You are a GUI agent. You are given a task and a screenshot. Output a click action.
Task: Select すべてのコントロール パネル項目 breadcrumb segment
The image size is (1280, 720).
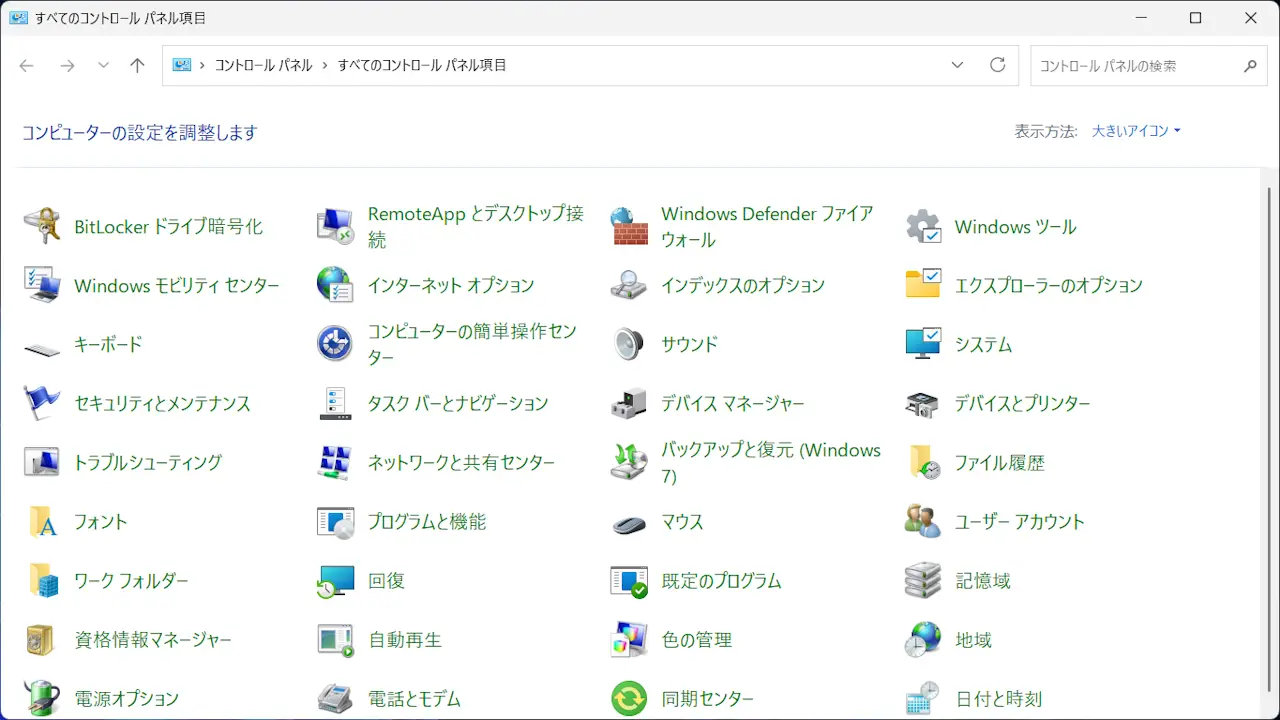(421, 65)
